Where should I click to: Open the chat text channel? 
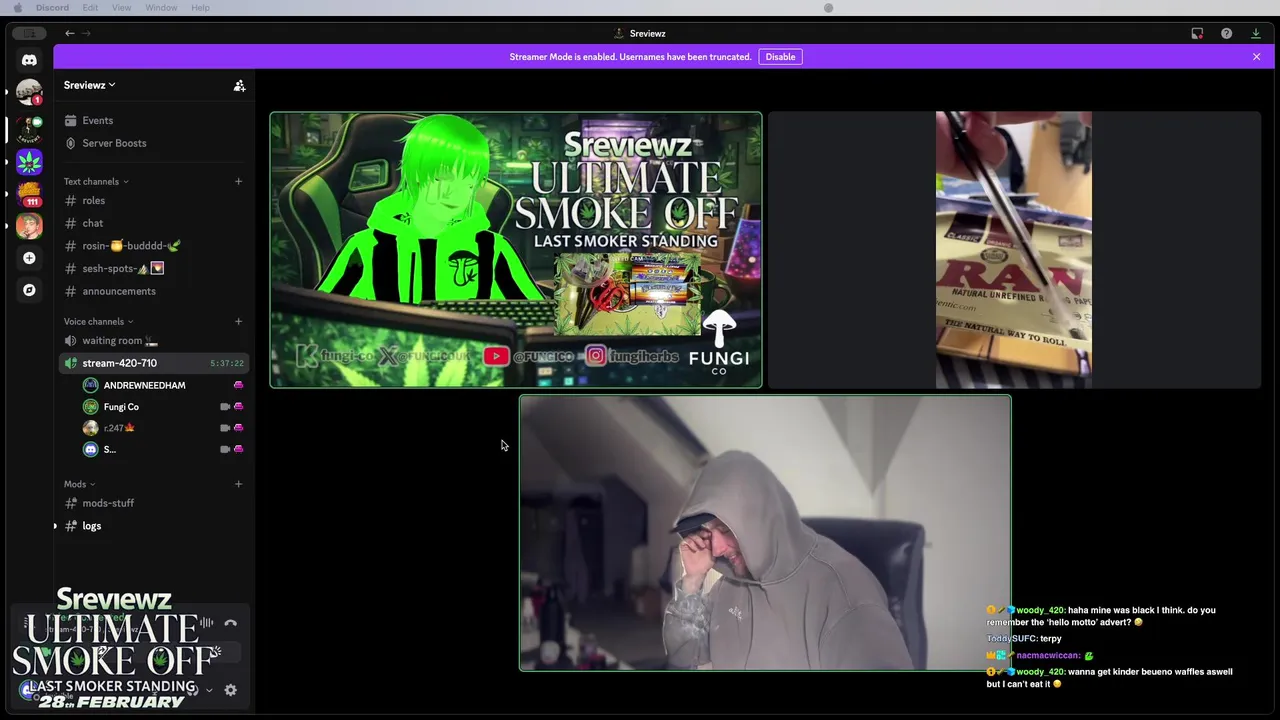[152, 223]
